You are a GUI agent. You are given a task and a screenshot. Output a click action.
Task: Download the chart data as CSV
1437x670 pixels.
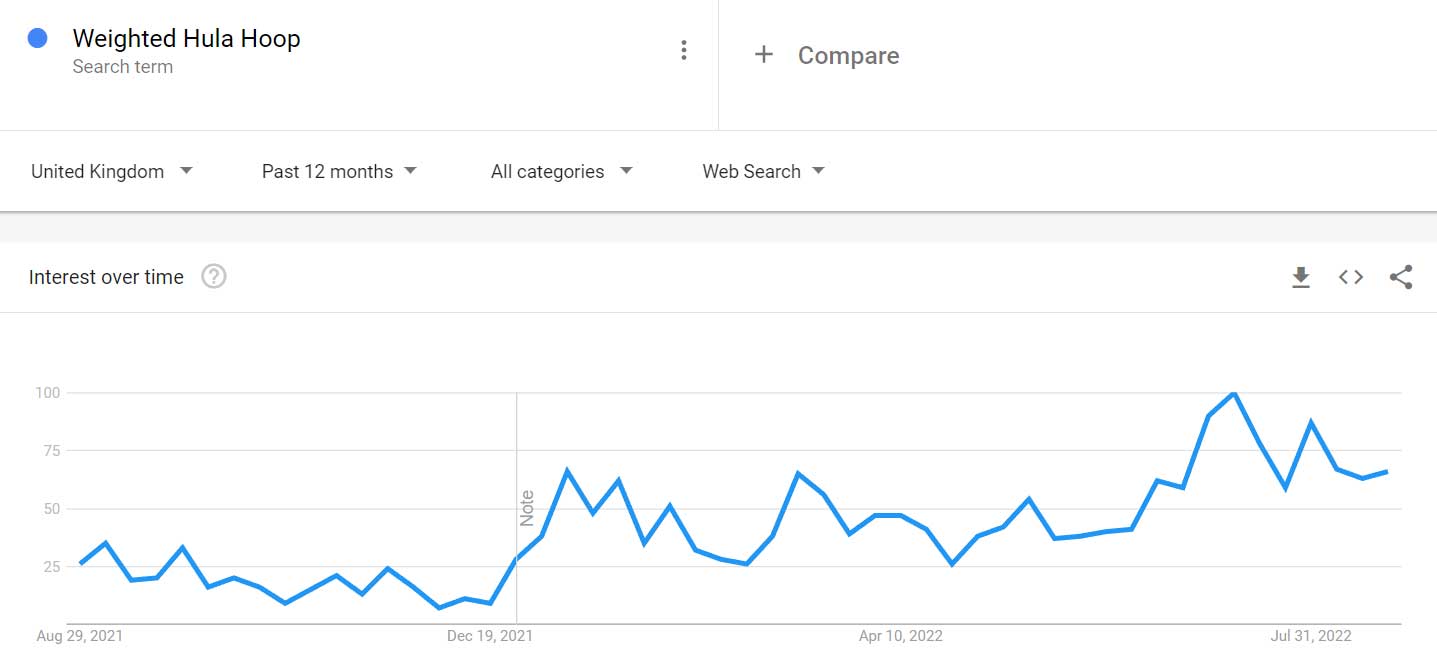(1300, 277)
